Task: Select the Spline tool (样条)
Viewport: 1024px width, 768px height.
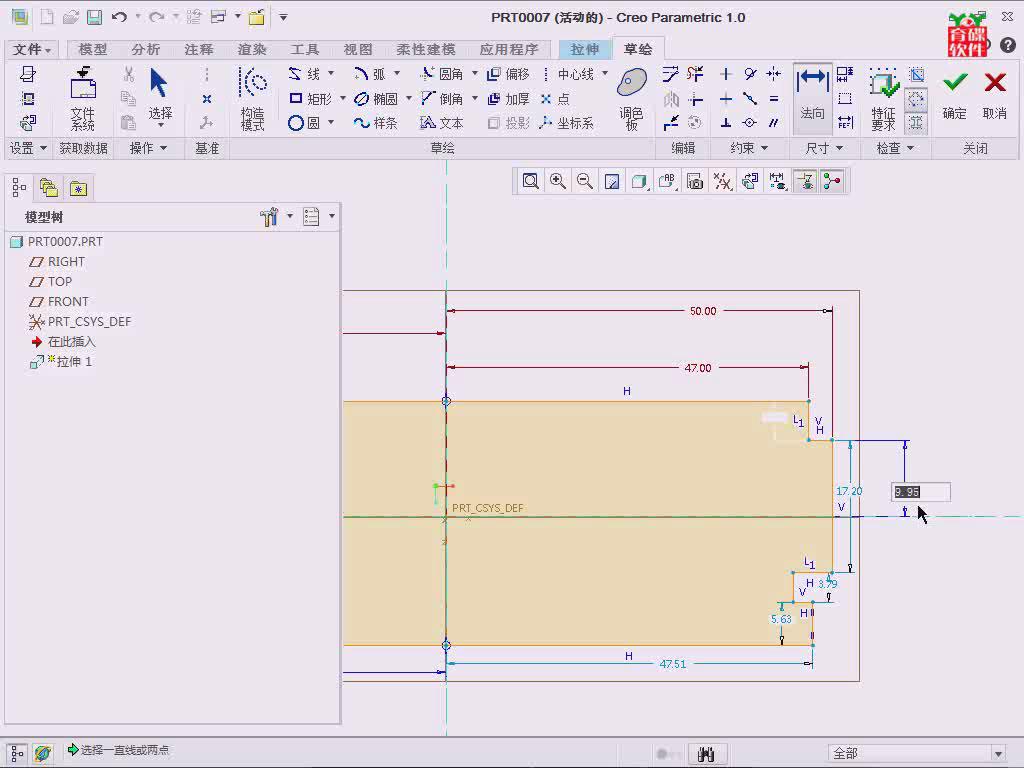Action: [376, 123]
